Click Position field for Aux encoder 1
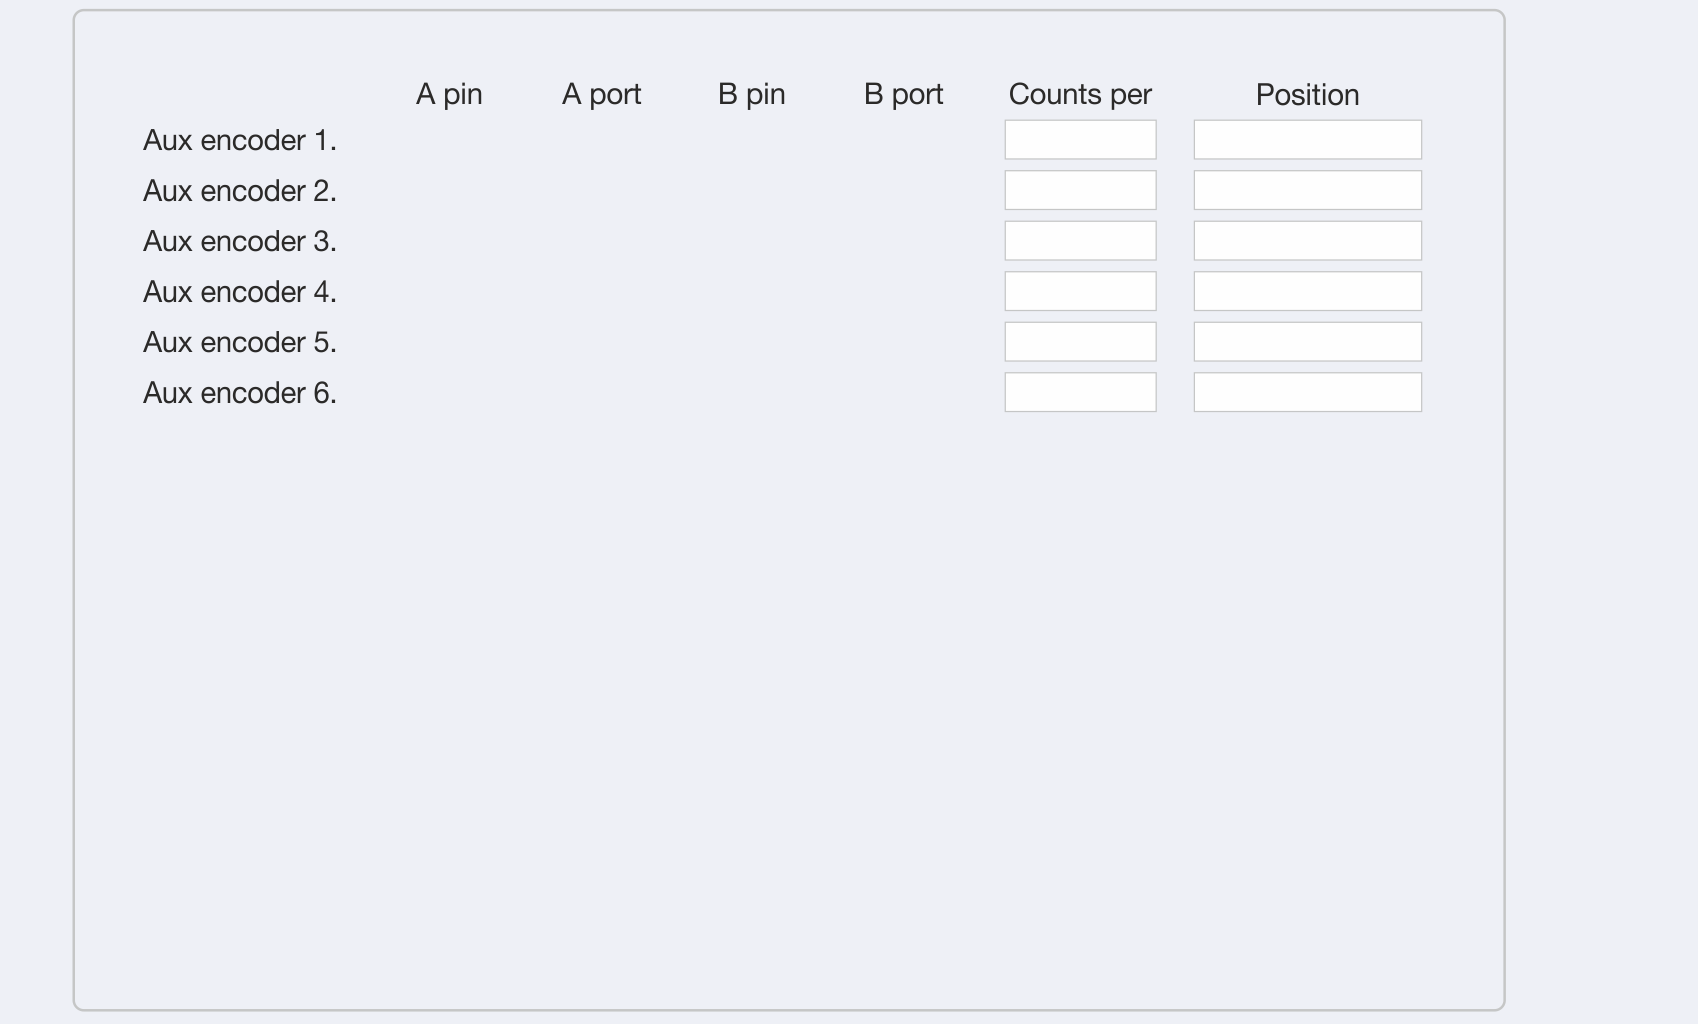Screen dimensions: 1698x1024 click(1307, 140)
